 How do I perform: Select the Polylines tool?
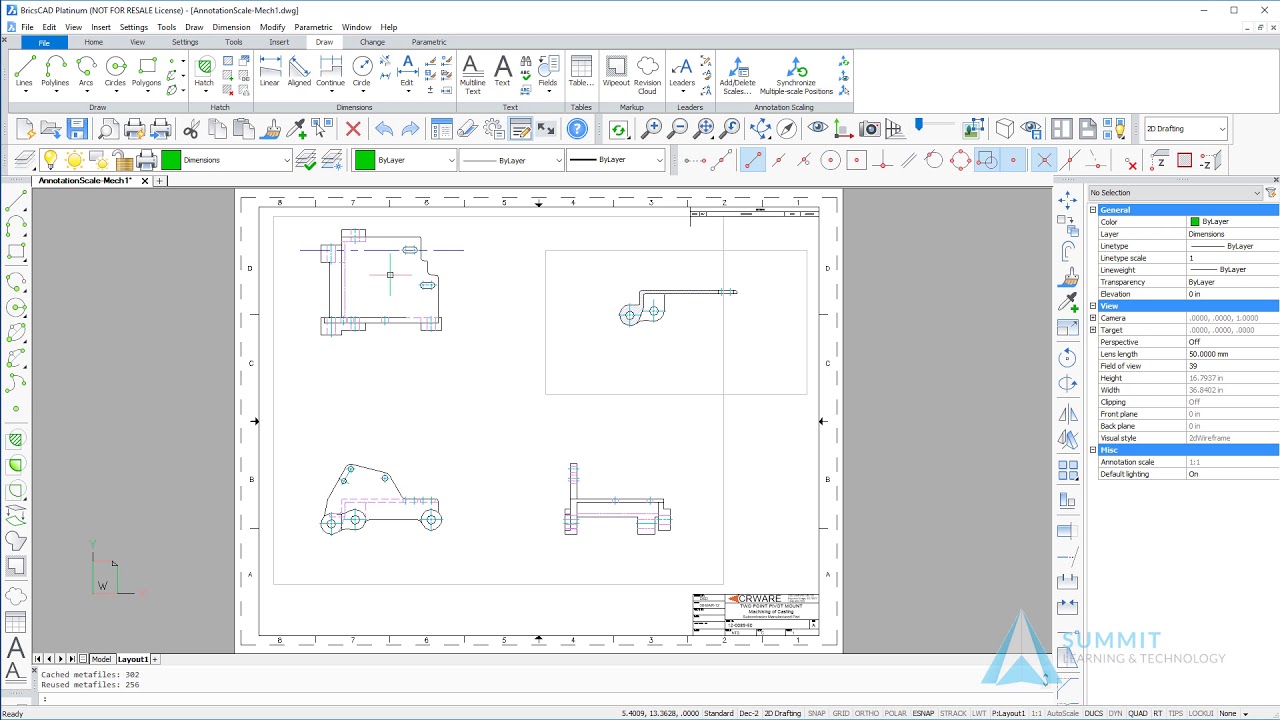(55, 71)
